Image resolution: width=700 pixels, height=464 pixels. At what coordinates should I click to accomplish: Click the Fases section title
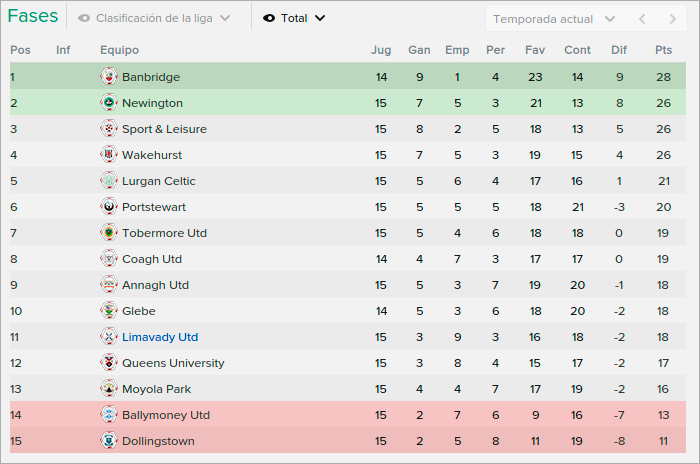33,16
